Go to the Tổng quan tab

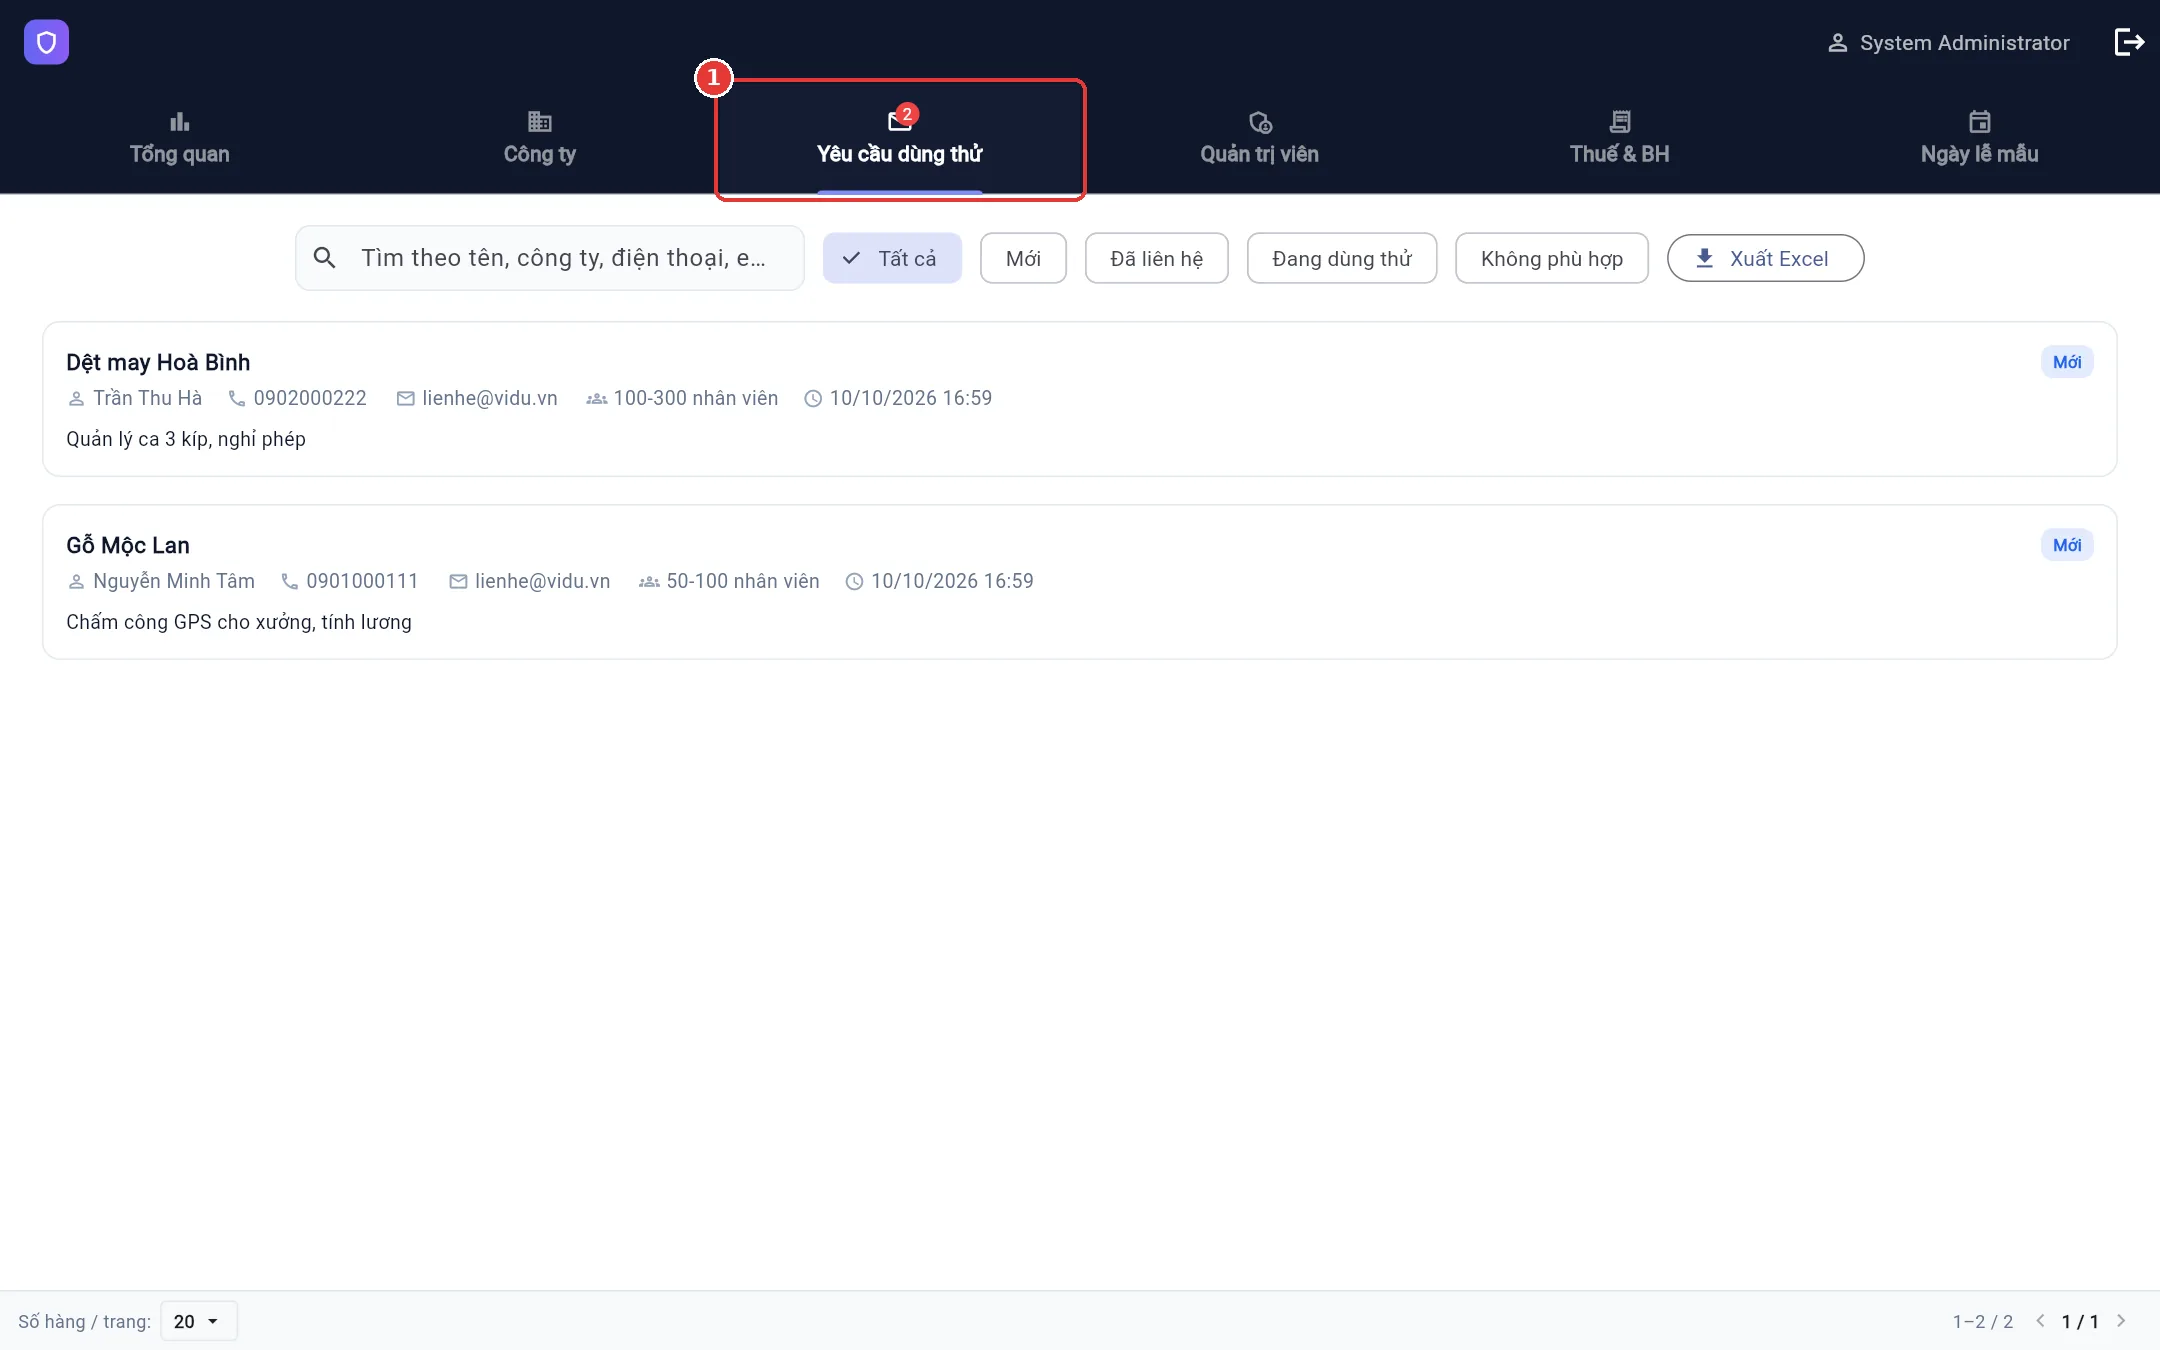(180, 138)
